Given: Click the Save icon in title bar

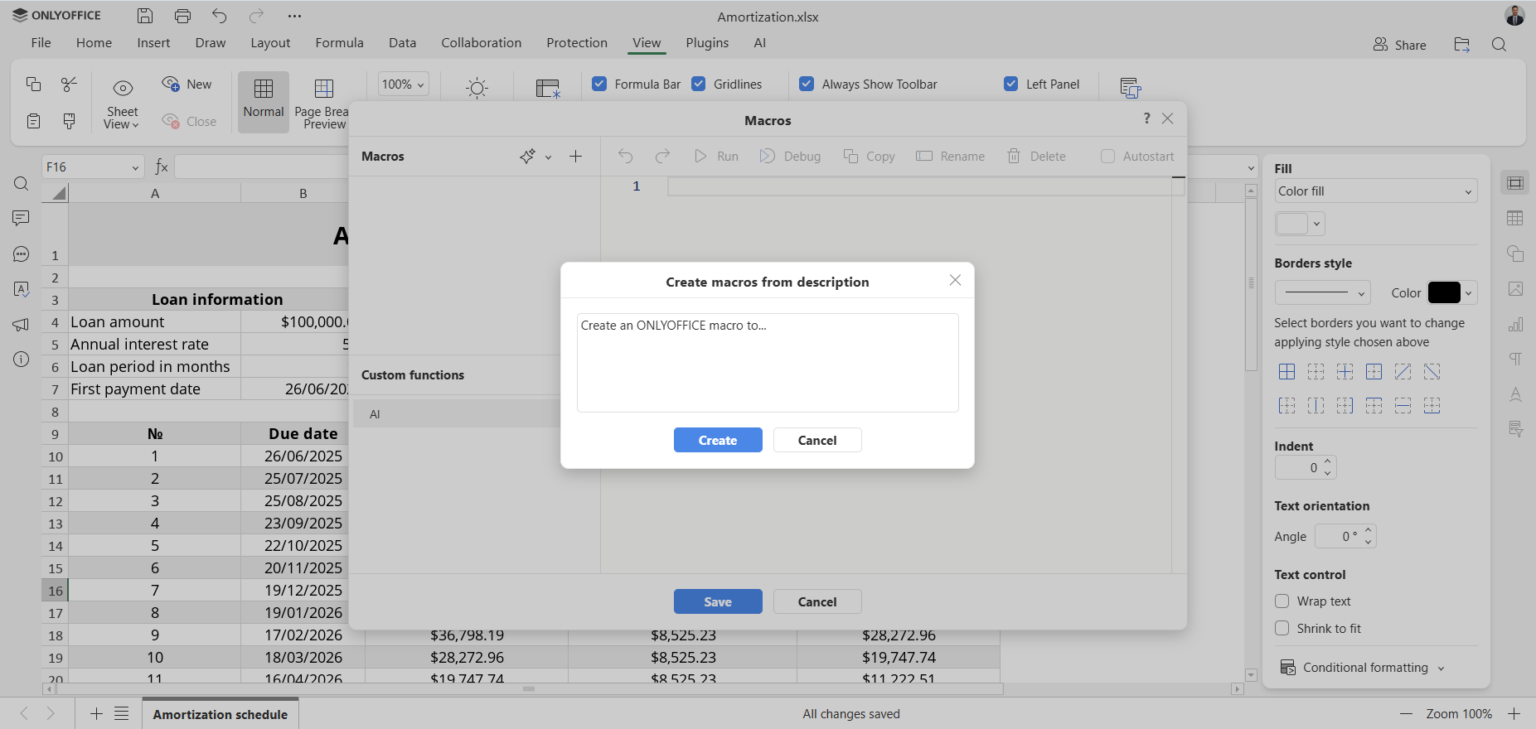Looking at the screenshot, I should (145, 16).
